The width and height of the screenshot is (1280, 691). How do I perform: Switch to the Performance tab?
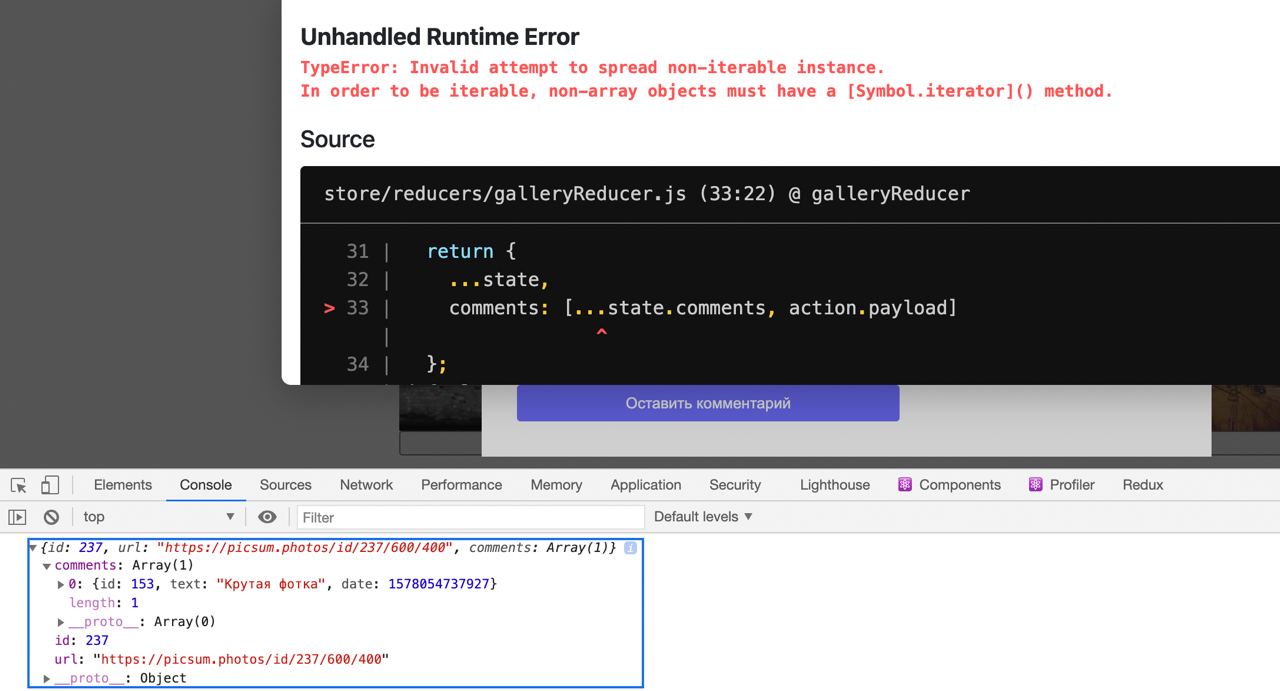point(461,485)
